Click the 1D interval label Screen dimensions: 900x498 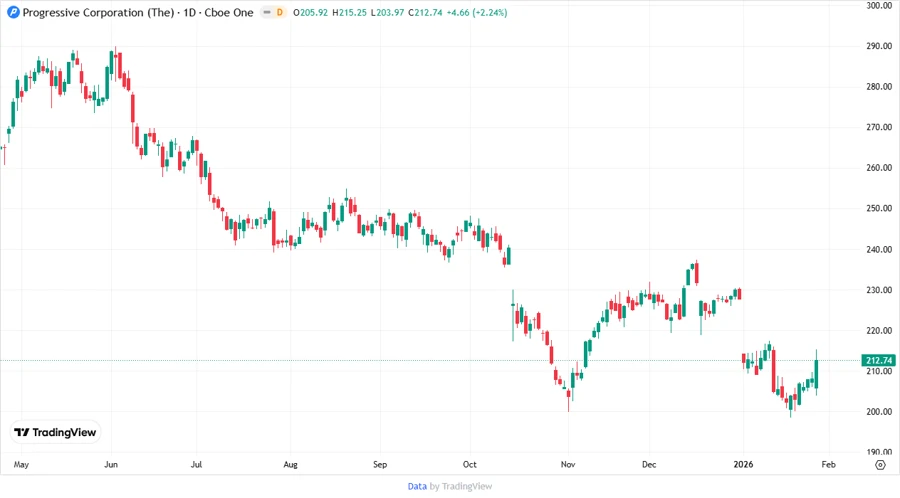(x=189, y=13)
